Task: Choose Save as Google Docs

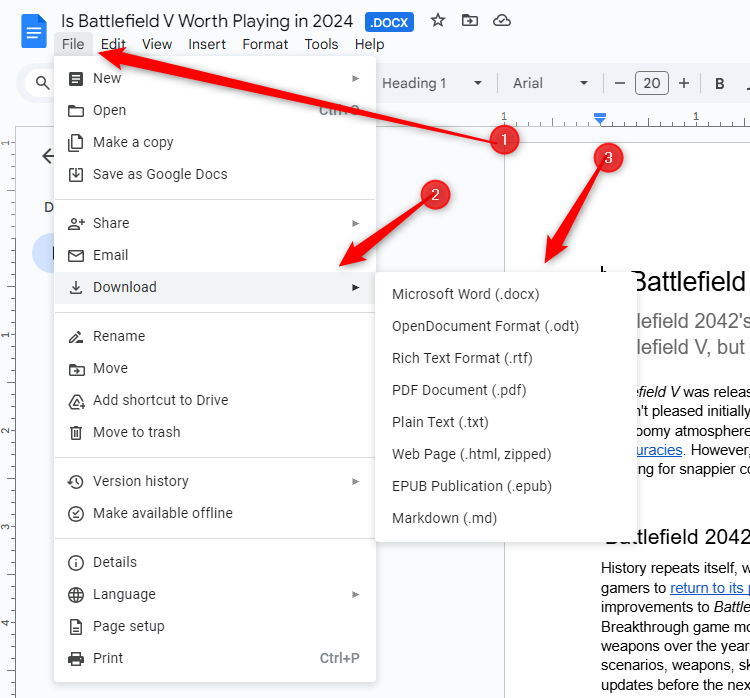Action: tap(215, 174)
